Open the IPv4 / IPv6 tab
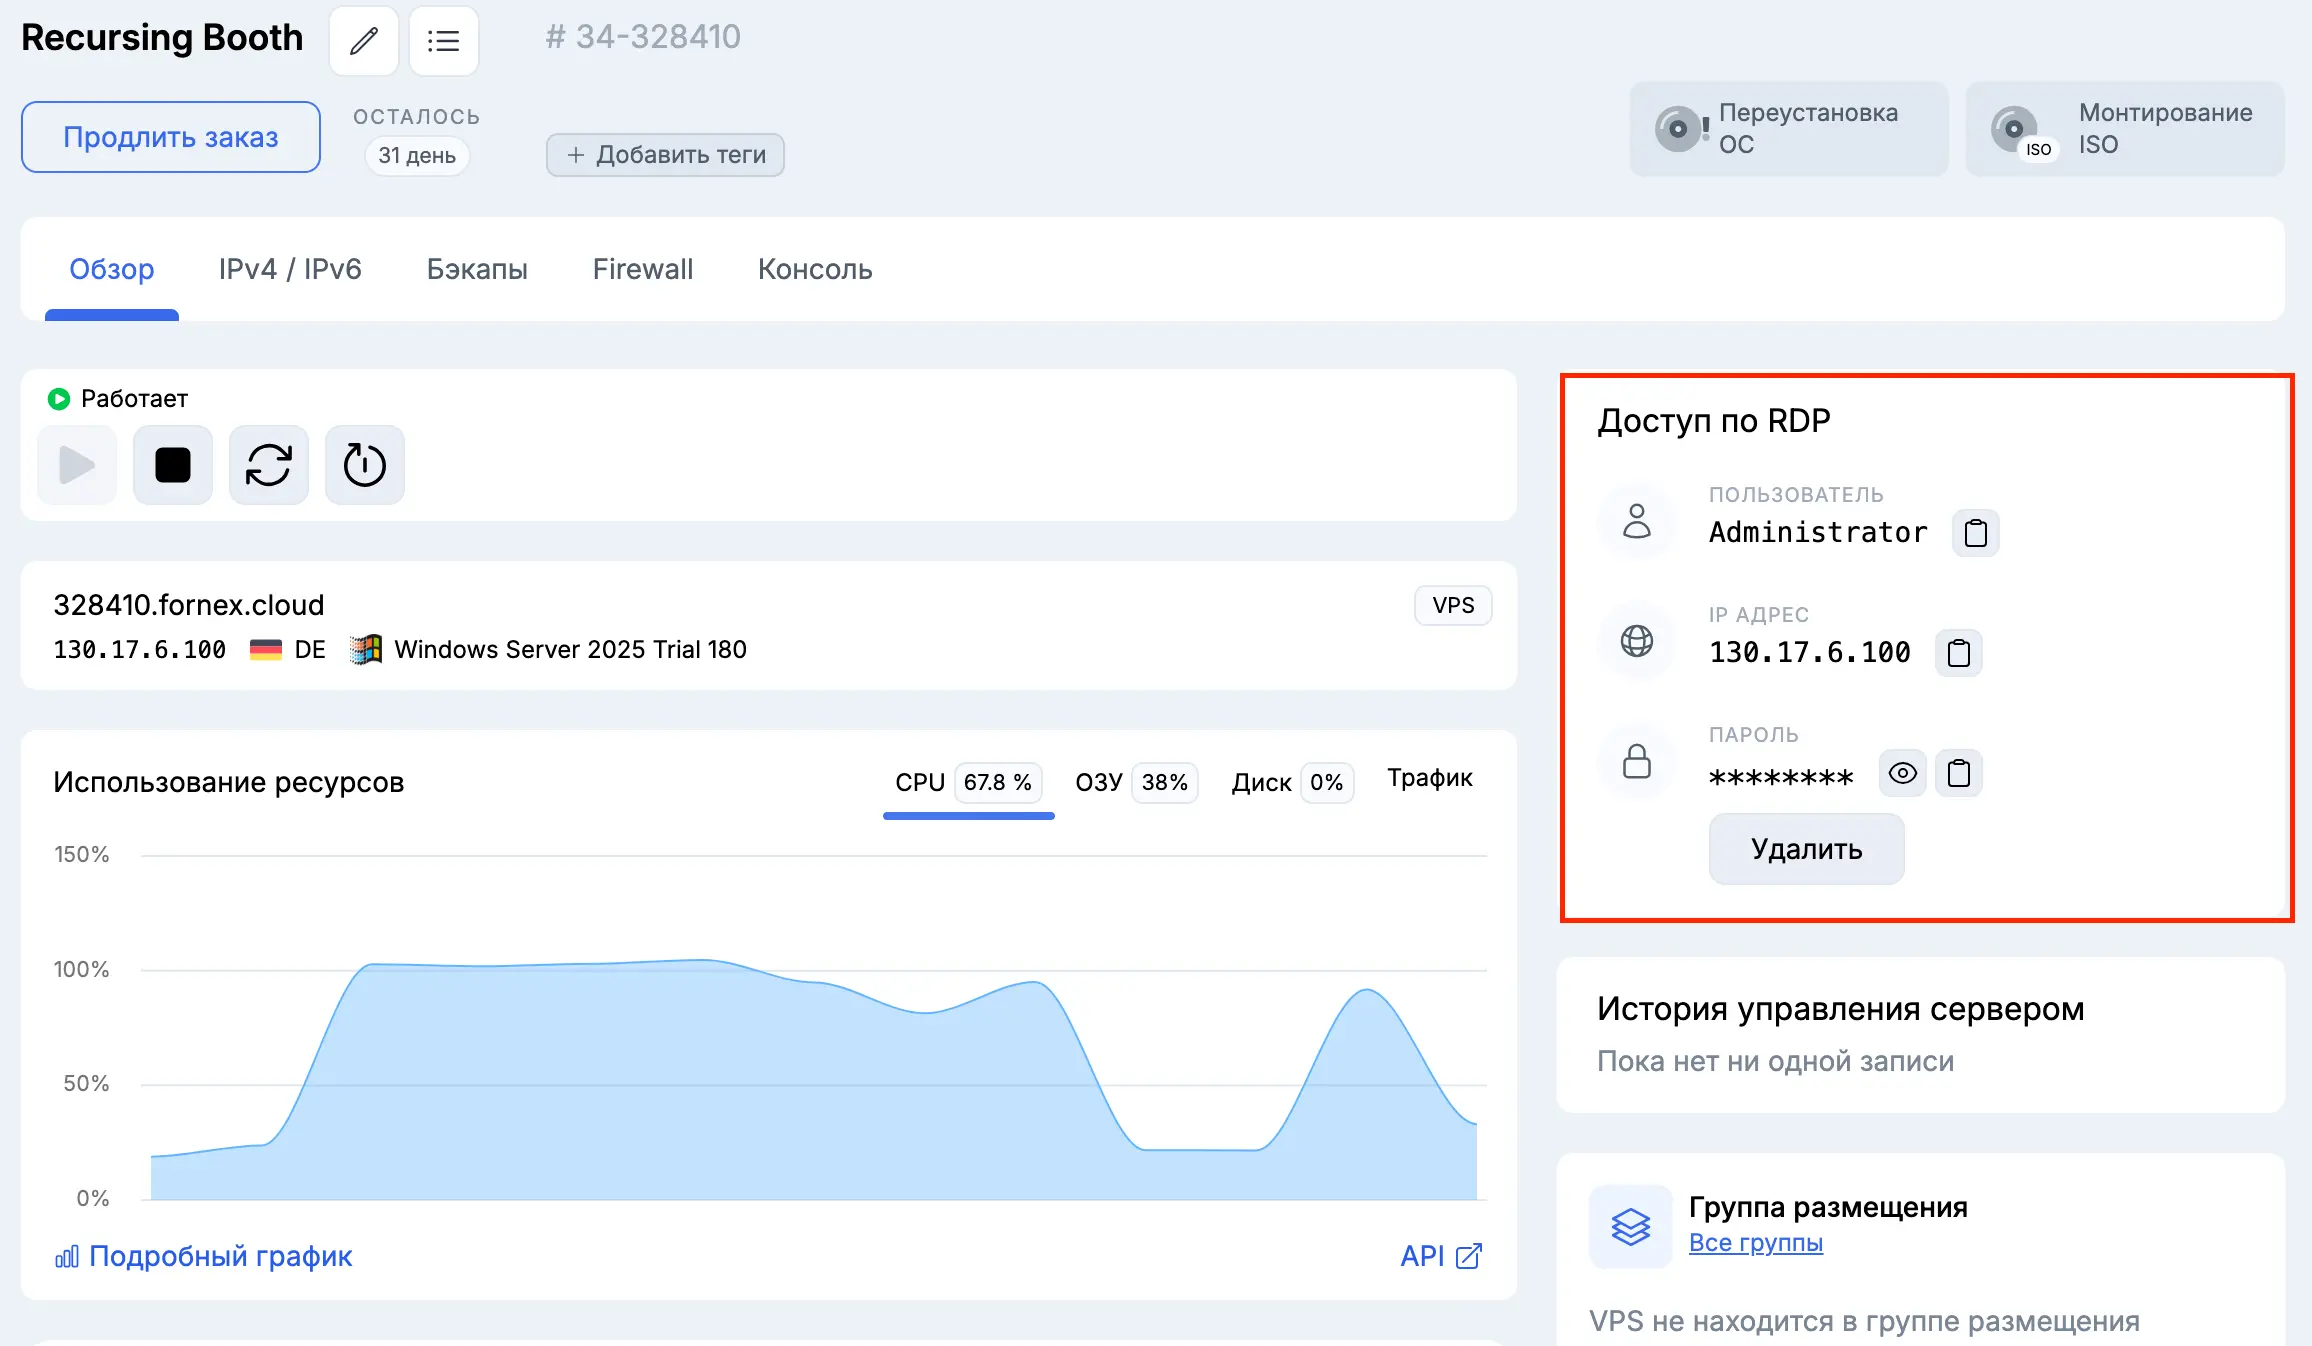 pyautogui.click(x=290, y=269)
